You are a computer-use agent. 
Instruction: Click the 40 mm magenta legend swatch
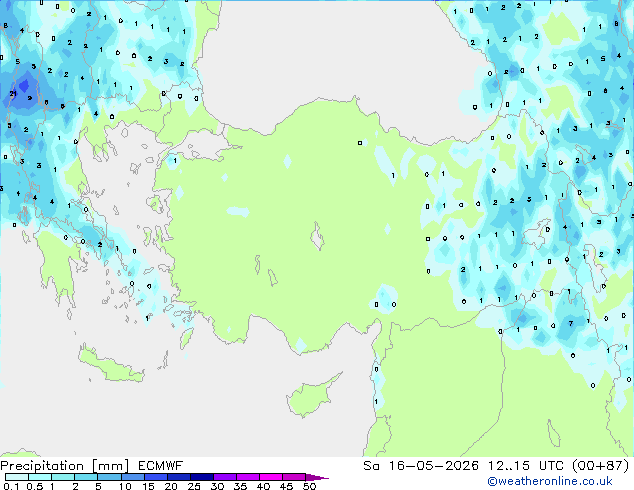(271, 477)
